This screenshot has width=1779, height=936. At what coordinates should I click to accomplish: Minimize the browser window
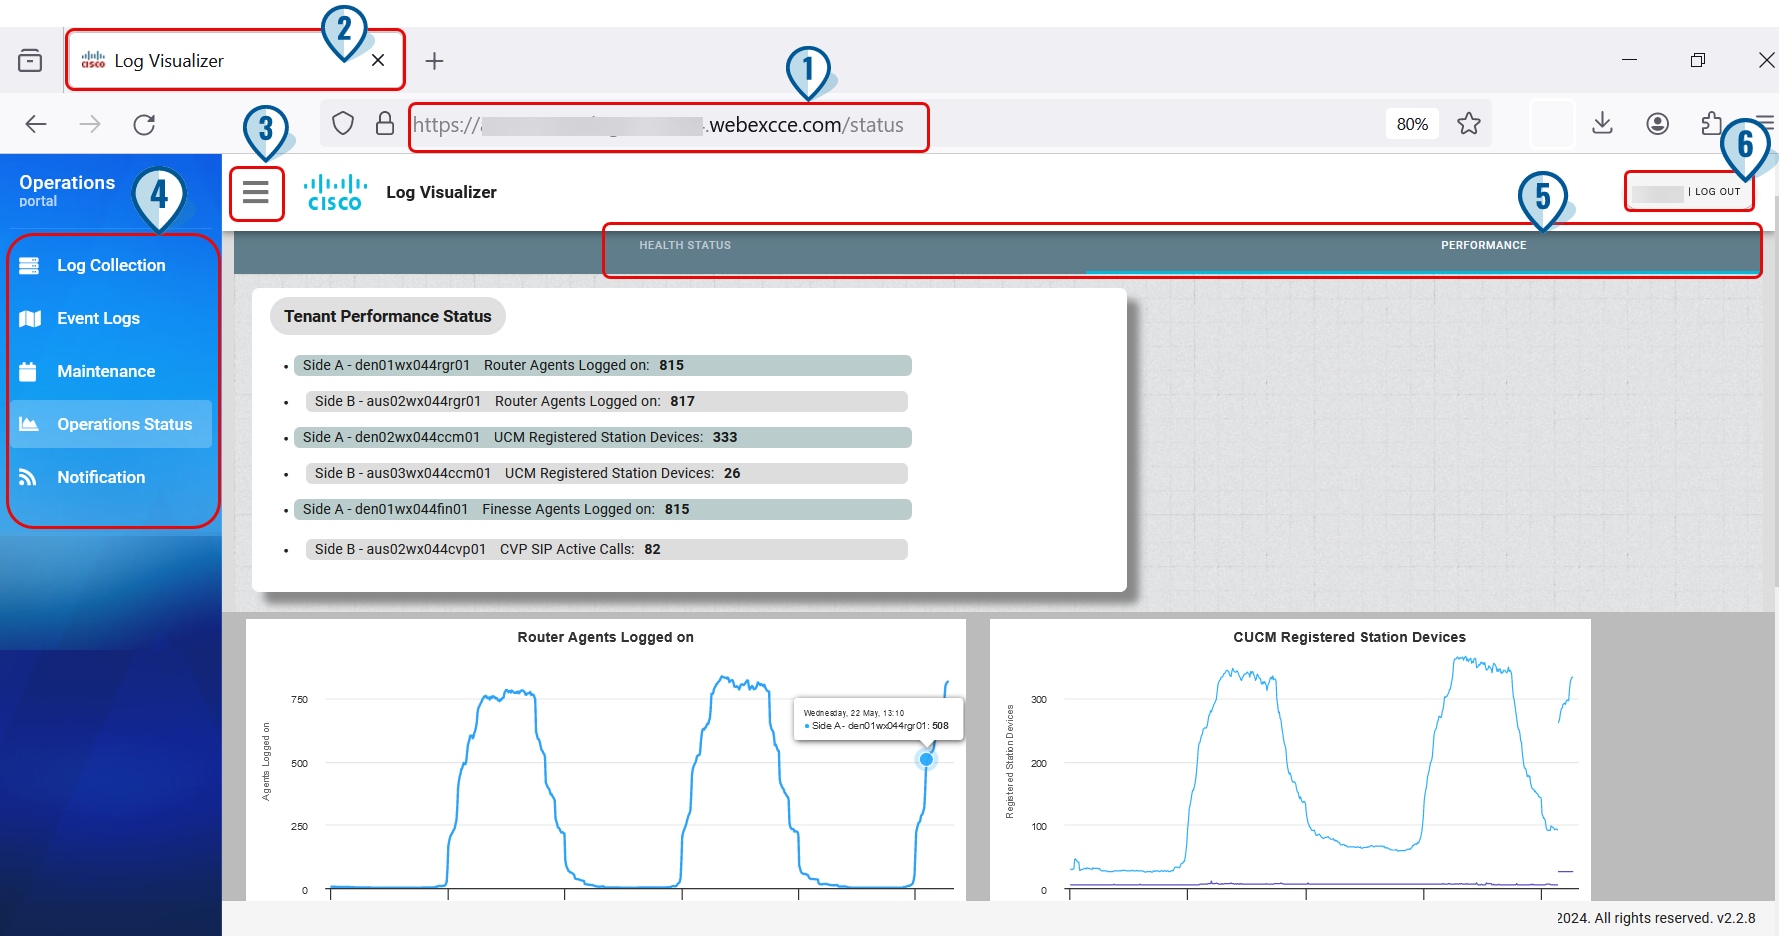coord(1629,60)
